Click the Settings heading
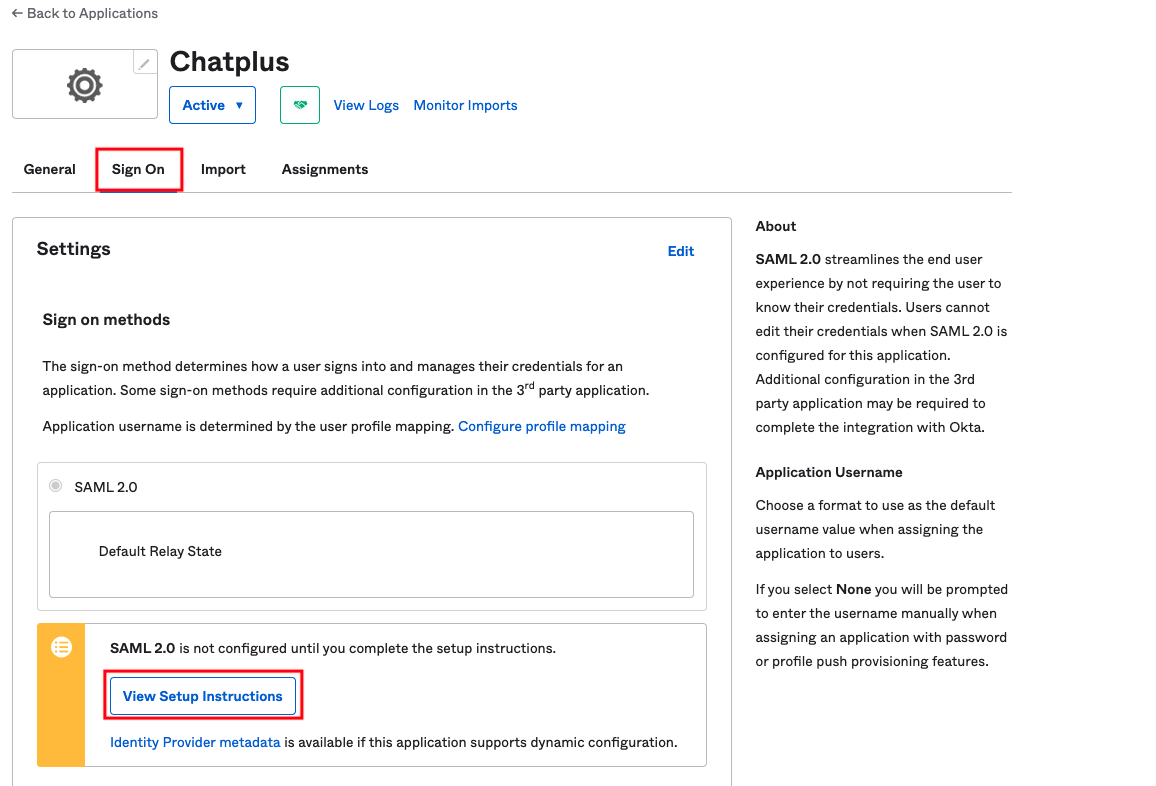1156x786 pixels. [74, 248]
